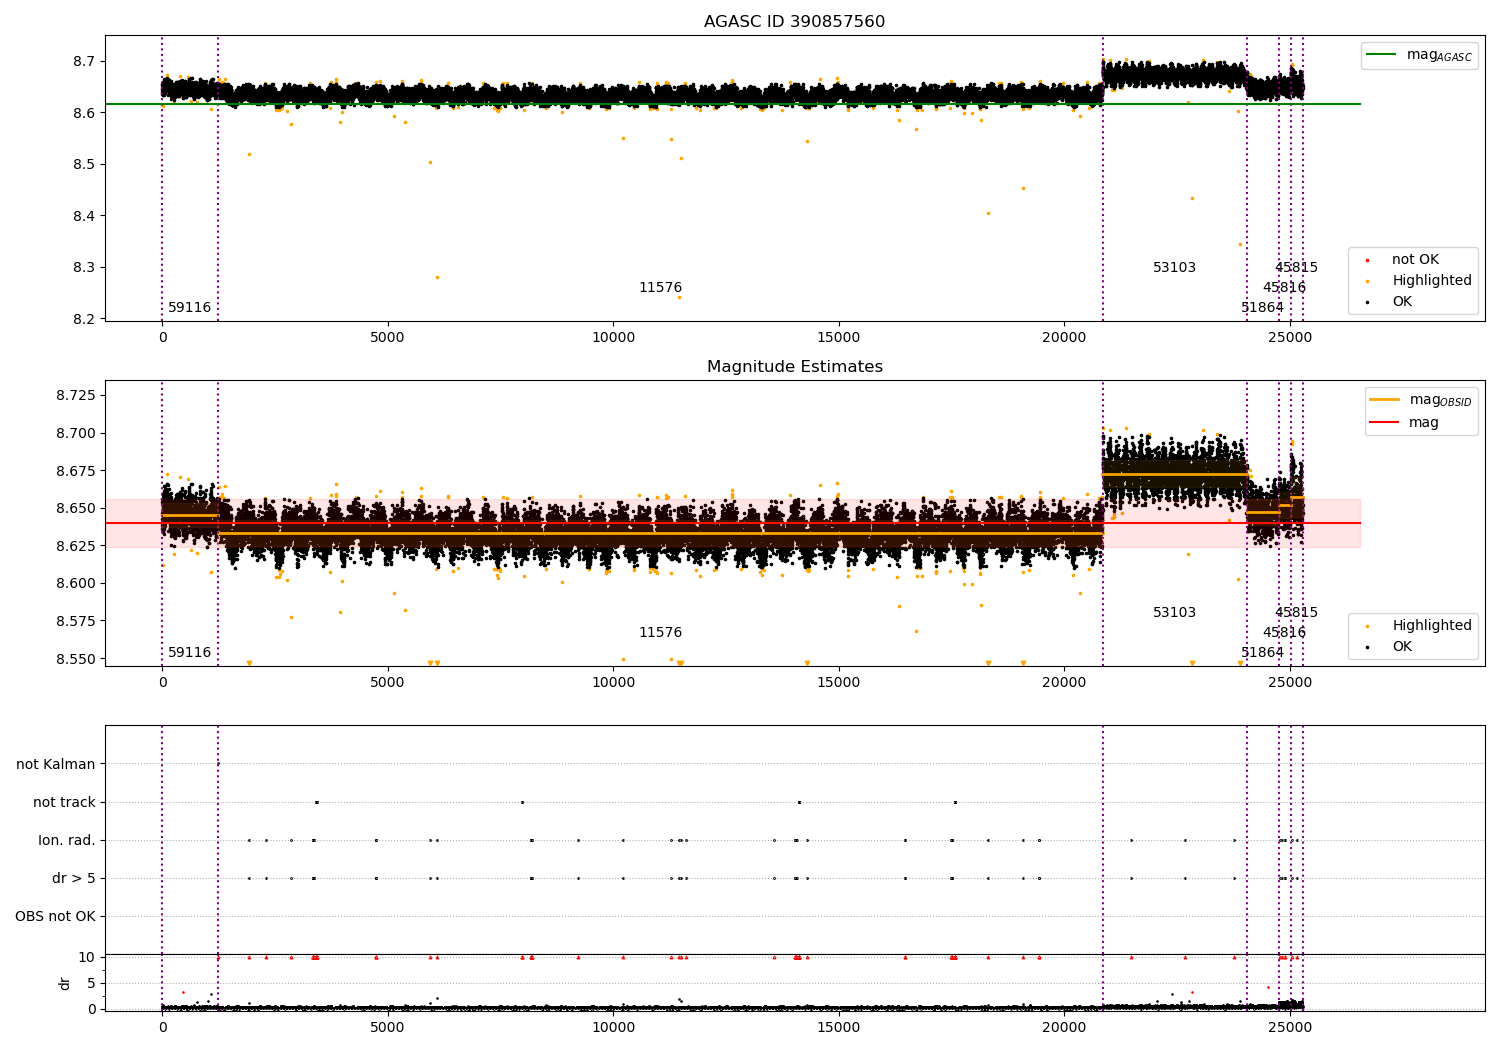The height and width of the screenshot is (1050, 1500).
Task: Click the 'OBS not OK' row label
Action: pyautogui.click(x=55, y=917)
